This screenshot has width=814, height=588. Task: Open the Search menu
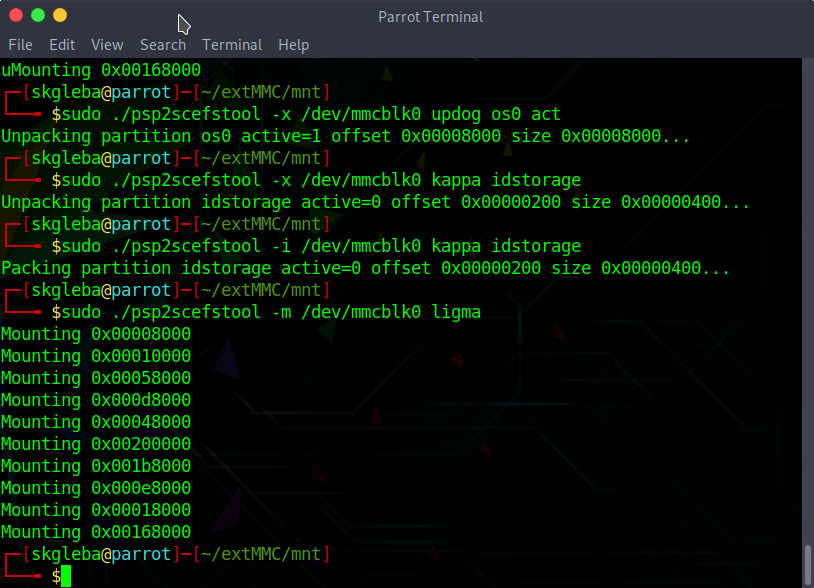163,45
